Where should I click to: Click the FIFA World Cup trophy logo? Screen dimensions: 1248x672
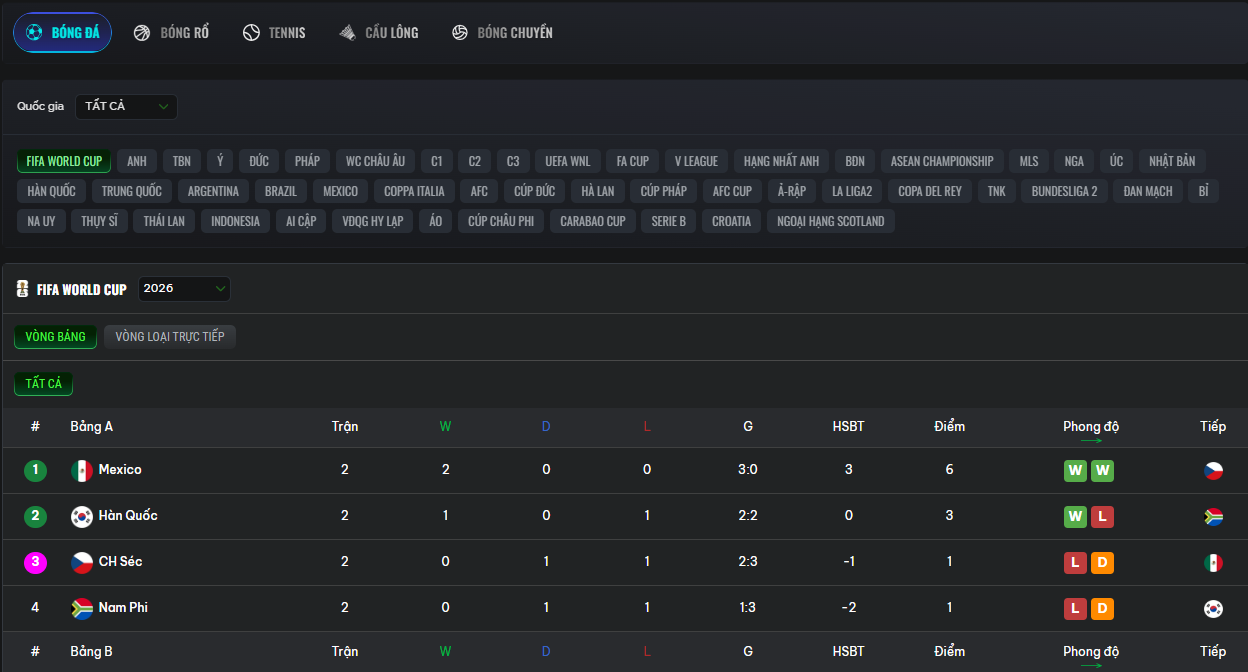[22, 289]
